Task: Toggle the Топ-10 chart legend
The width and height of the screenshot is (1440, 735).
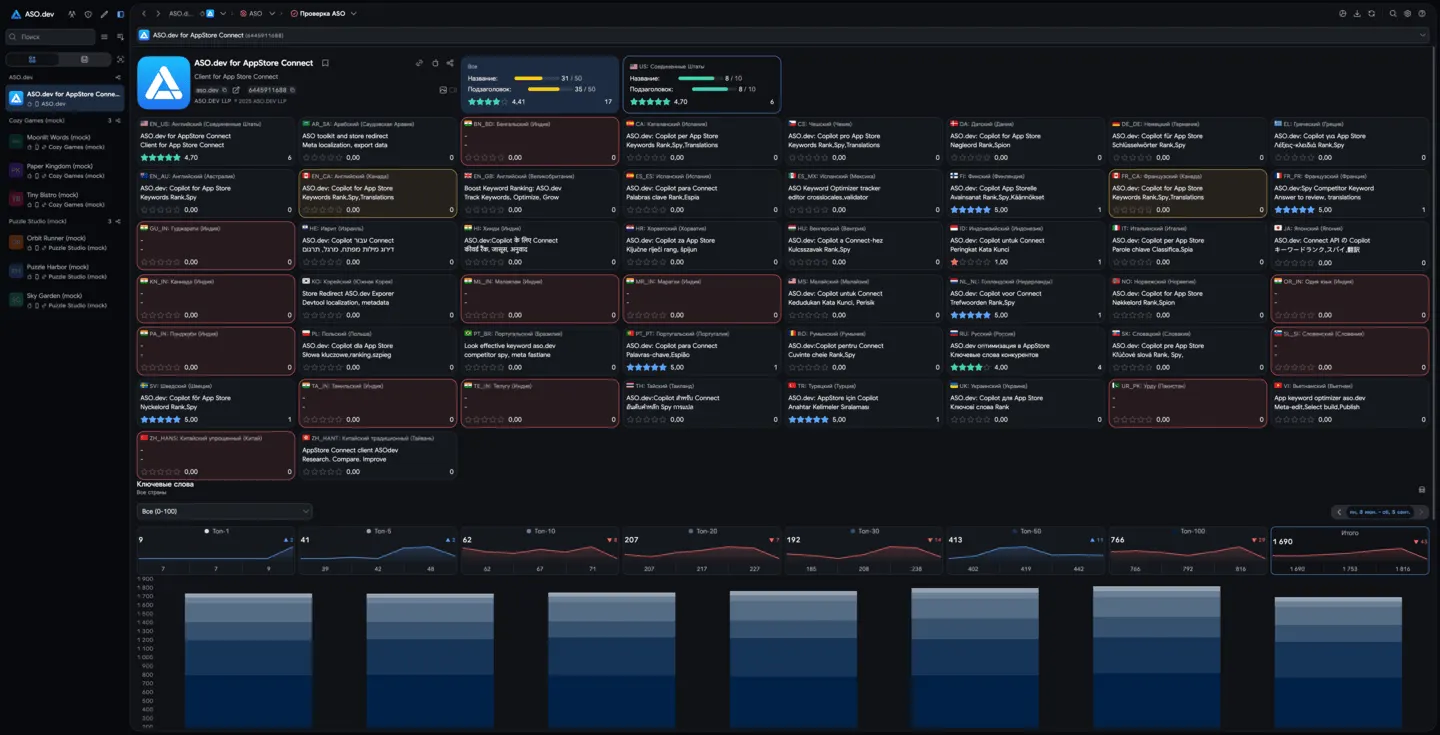Action: [x=541, y=531]
